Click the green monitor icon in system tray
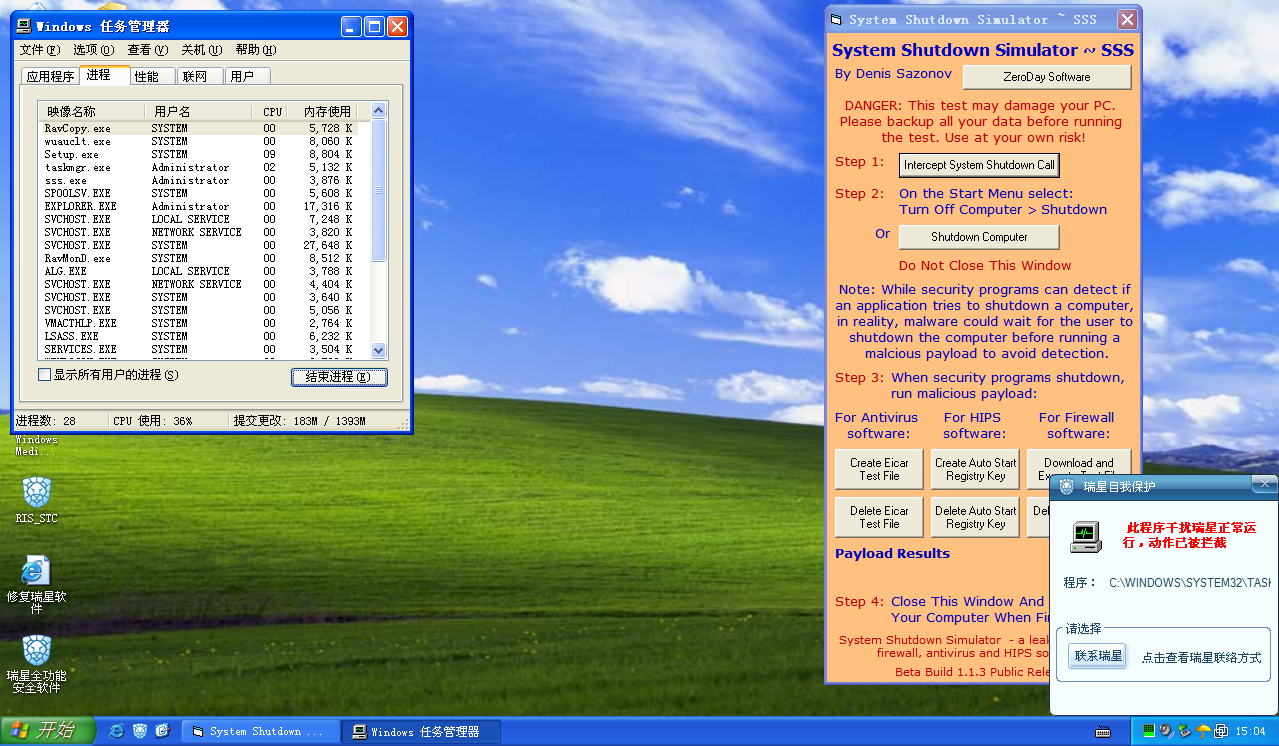This screenshot has width=1279, height=746. point(1149,731)
